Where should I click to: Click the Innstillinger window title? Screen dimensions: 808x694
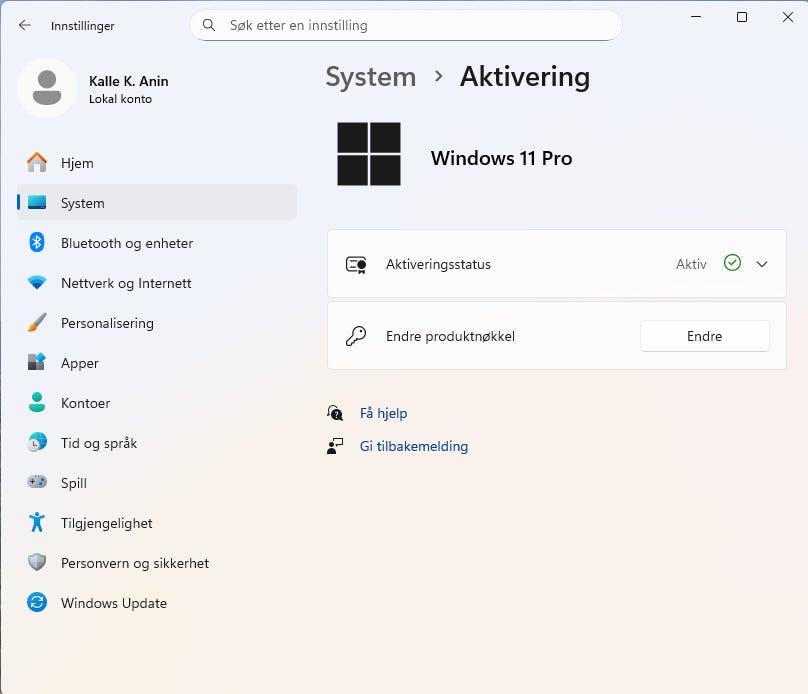coord(82,26)
